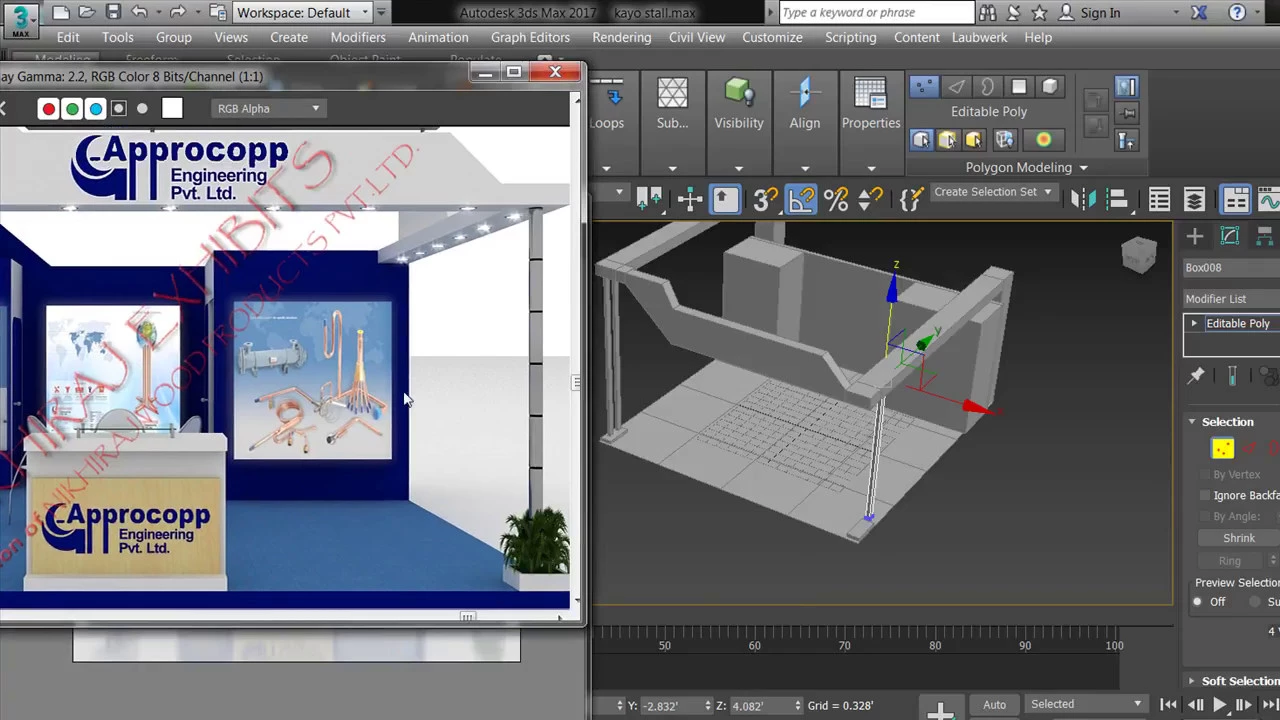Select Border sub-object mode in ribbon
This screenshot has height=720, width=1280.
pos(987,87)
